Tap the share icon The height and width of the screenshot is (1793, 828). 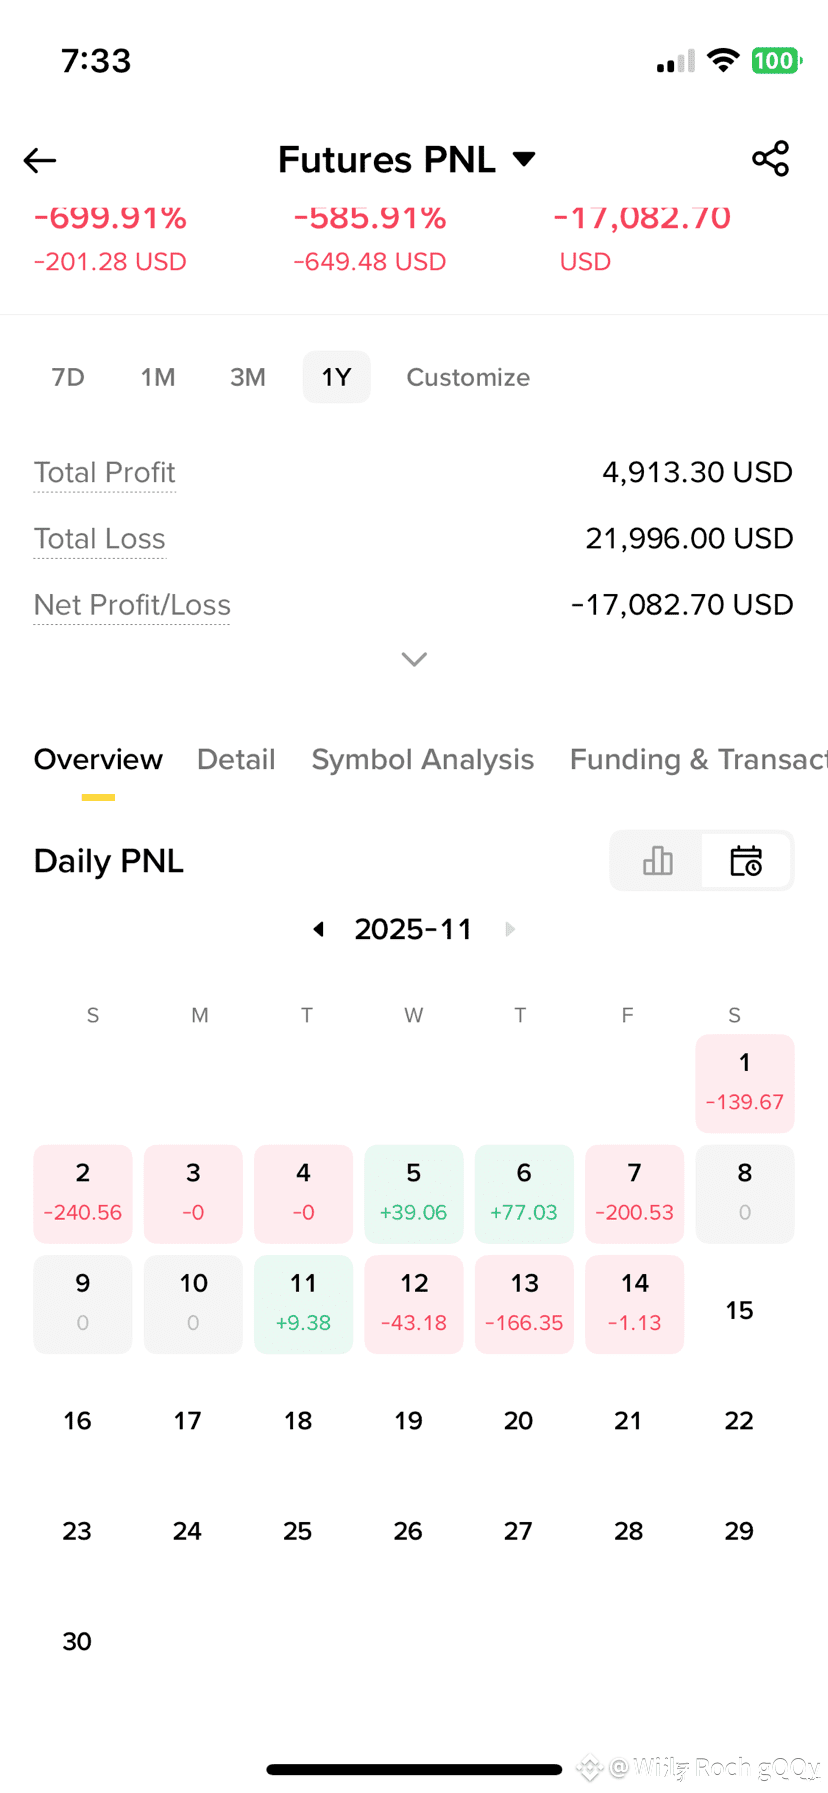770,159
